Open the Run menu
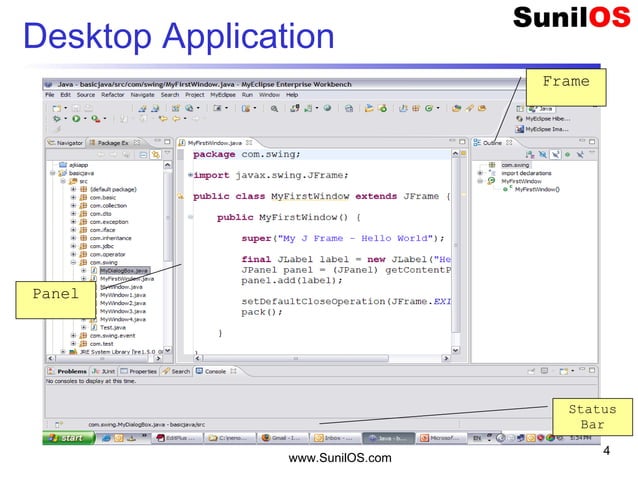This screenshot has height=478, width=638. coord(247,95)
